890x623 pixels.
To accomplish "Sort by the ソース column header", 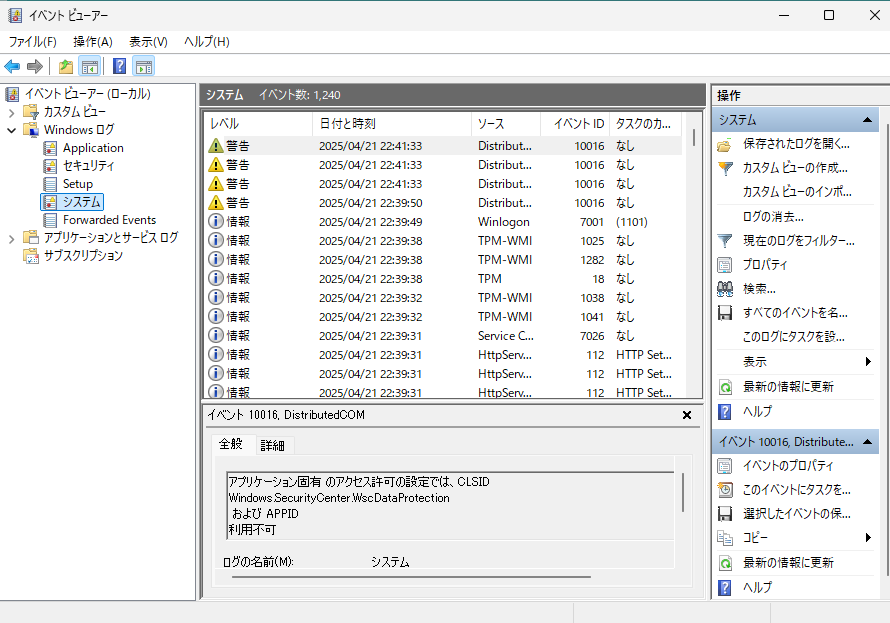I will [506, 124].
